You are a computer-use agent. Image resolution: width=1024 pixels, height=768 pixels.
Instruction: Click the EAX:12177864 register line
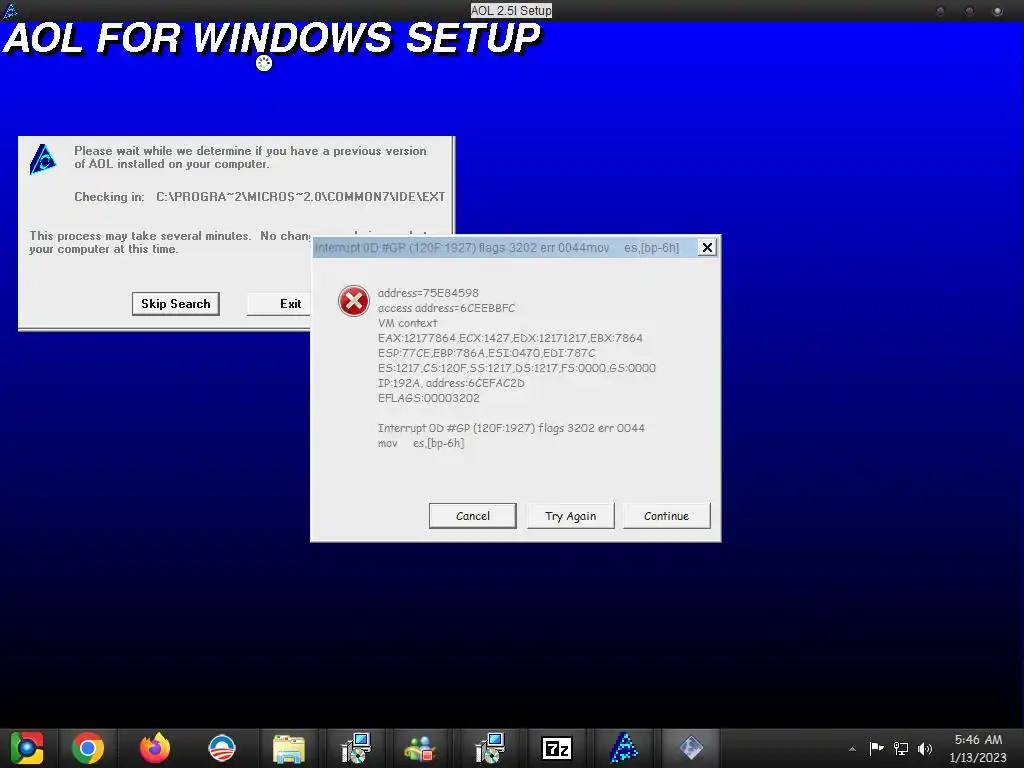point(510,338)
